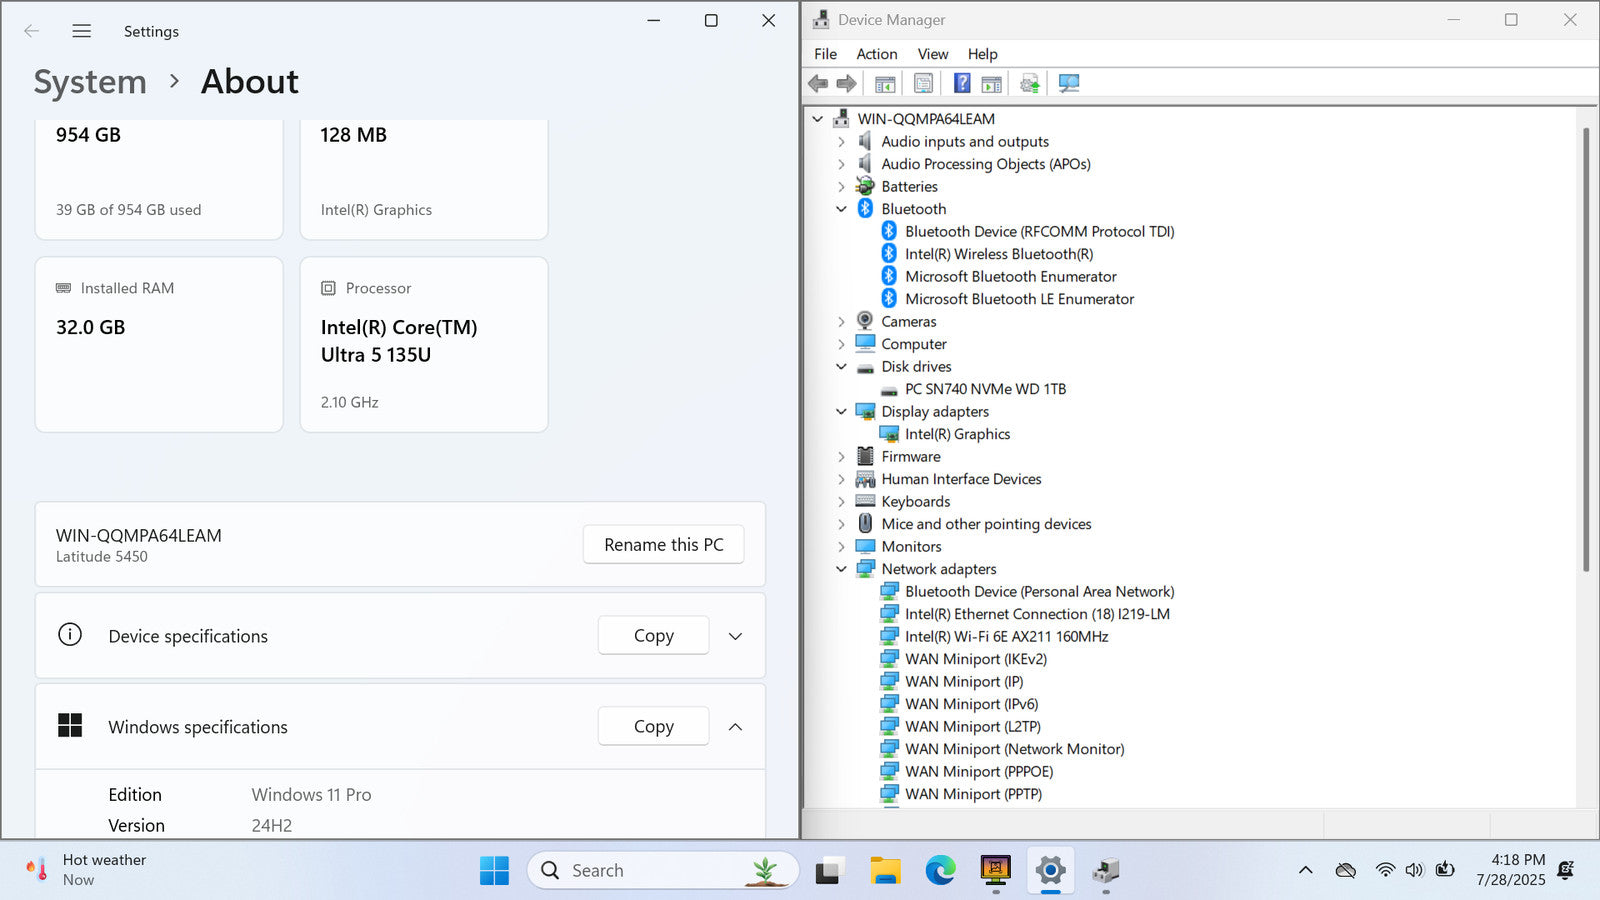Screen dimensions: 1600x900
Task: Select Intel(R) Wi-Fi 6E AX211 160MHz adapter
Action: (1006, 637)
